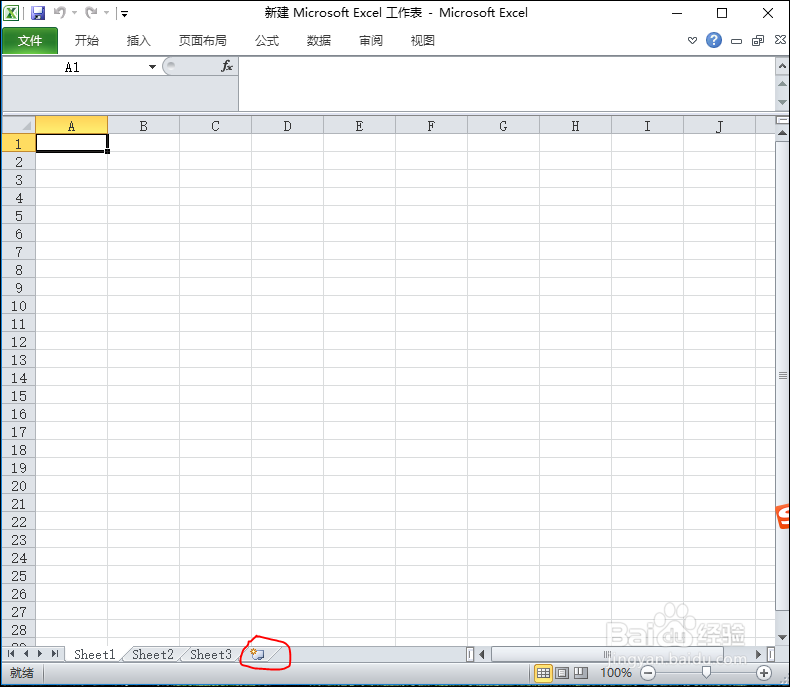Switch to the 开始 ribbon tab
The height and width of the screenshot is (687, 790).
pos(87,40)
